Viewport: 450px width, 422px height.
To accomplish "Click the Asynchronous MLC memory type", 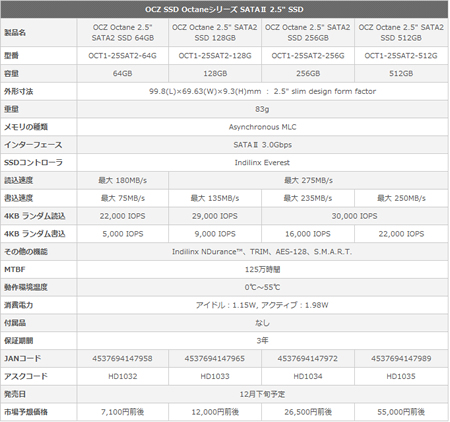I will 262,127.
